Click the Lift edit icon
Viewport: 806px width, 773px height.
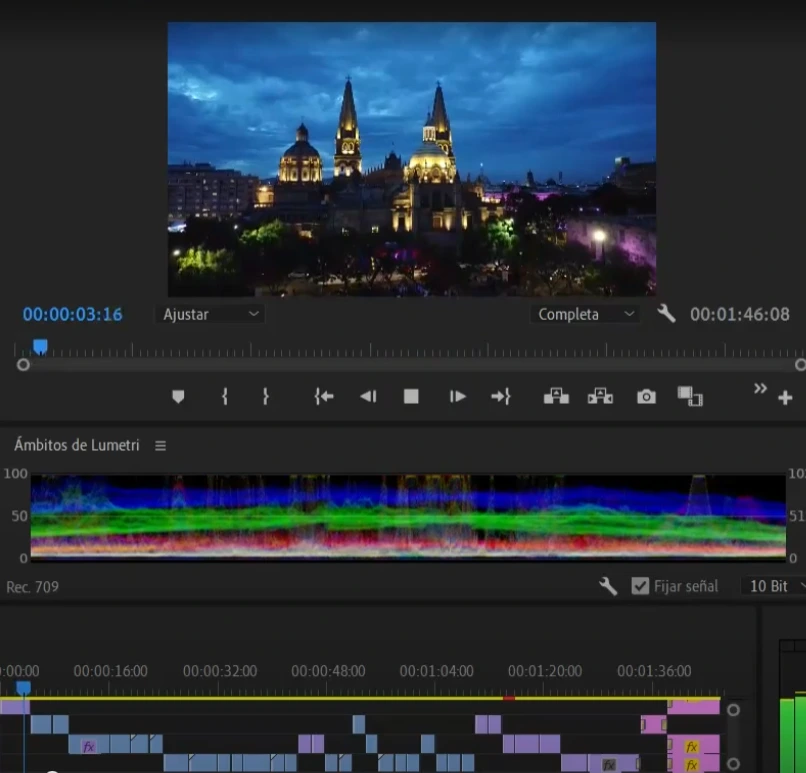pos(556,397)
